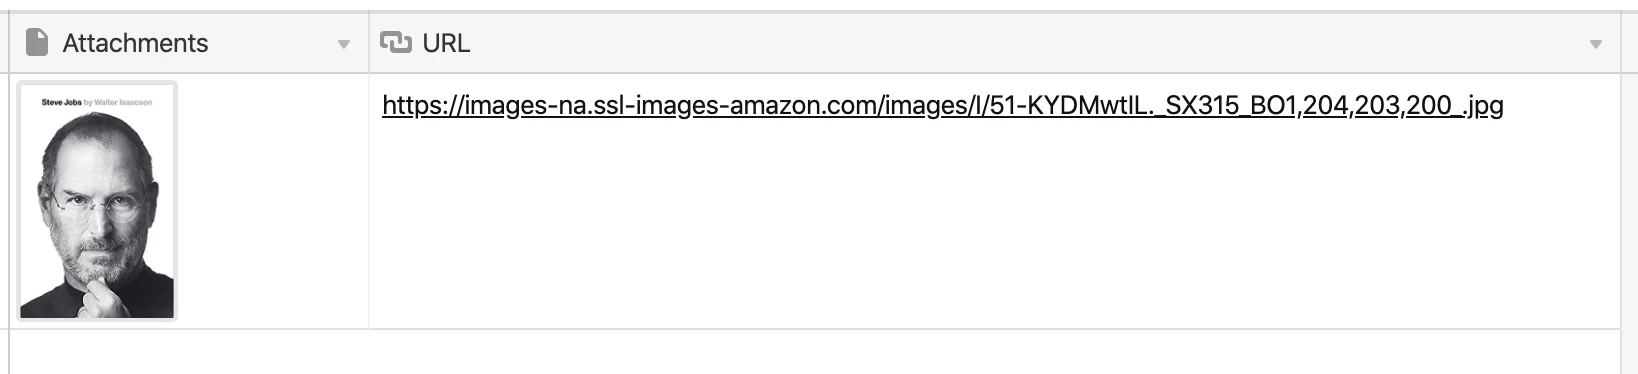The width and height of the screenshot is (1638, 374).
Task: Click the empty row beneath the URL cell
Action: pyautogui.click(x=994, y=352)
